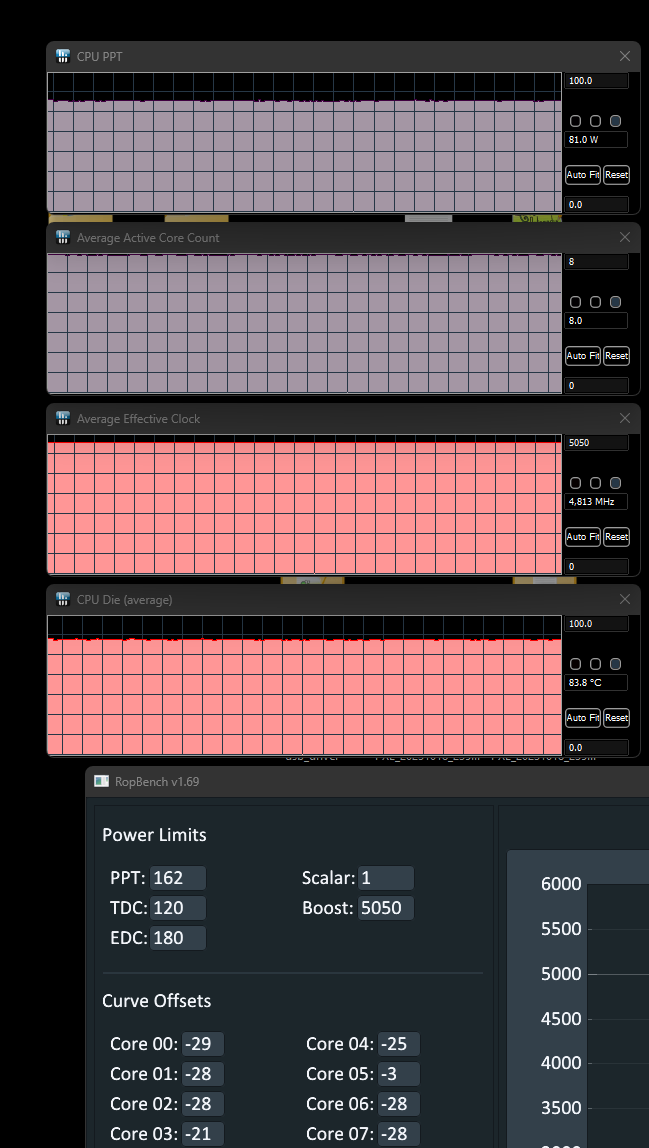Click Reset in the CPU PPT window
The width and height of the screenshot is (649, 1148).
[x=617, y=175]
